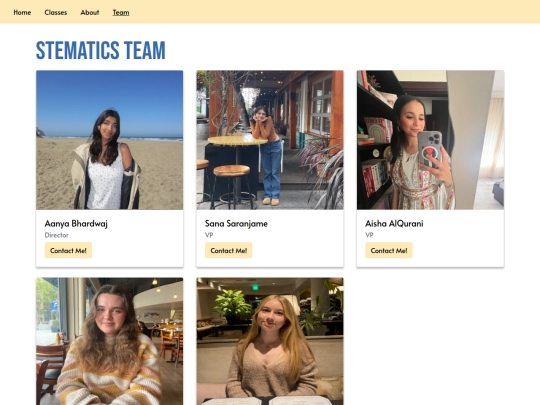
Task: Click Contact Me! under Aisha AlQurani
Action: click(x=389, y=250)
